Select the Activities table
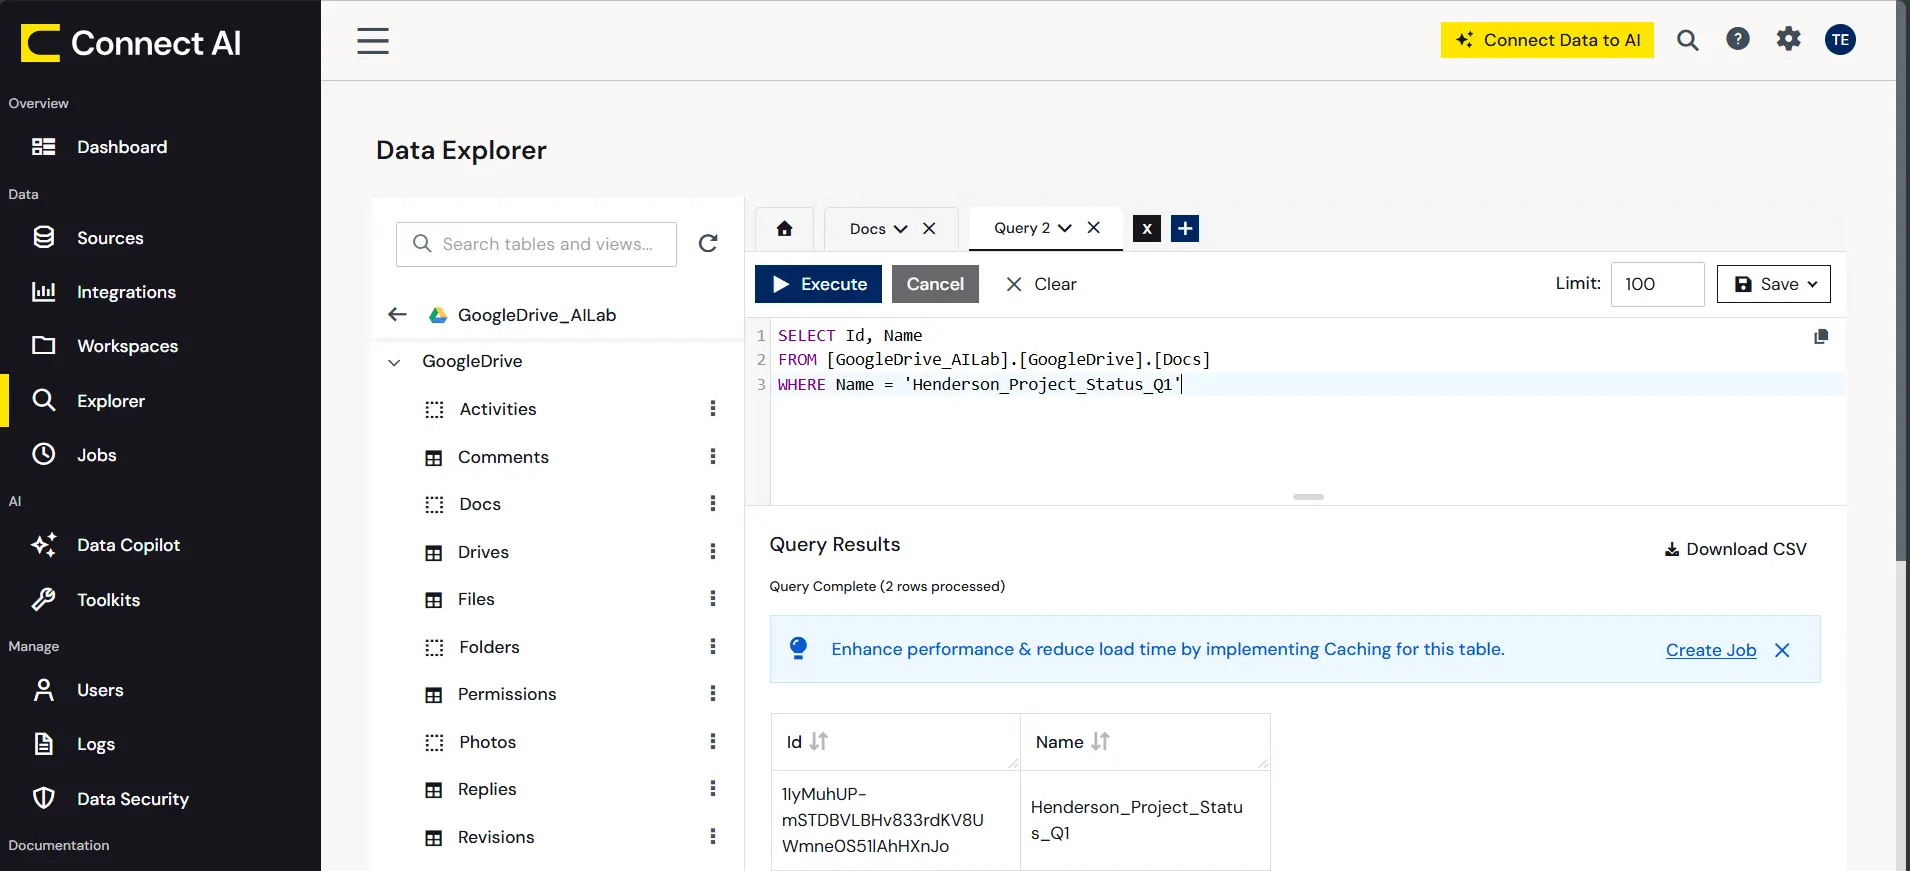Image resolution: width=1910 pixels, height=871 pixels. [498, 409]
